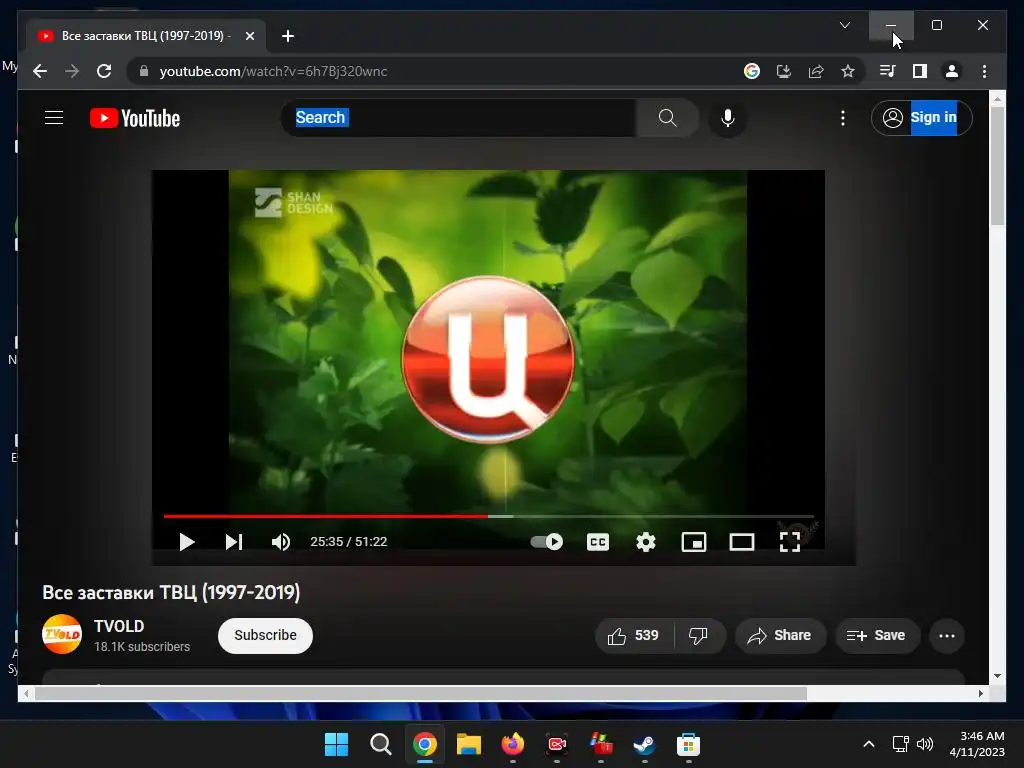Switch to miniplayer mode
The width and height of the screenshot is (1024, 768).
tap(694, 542)
